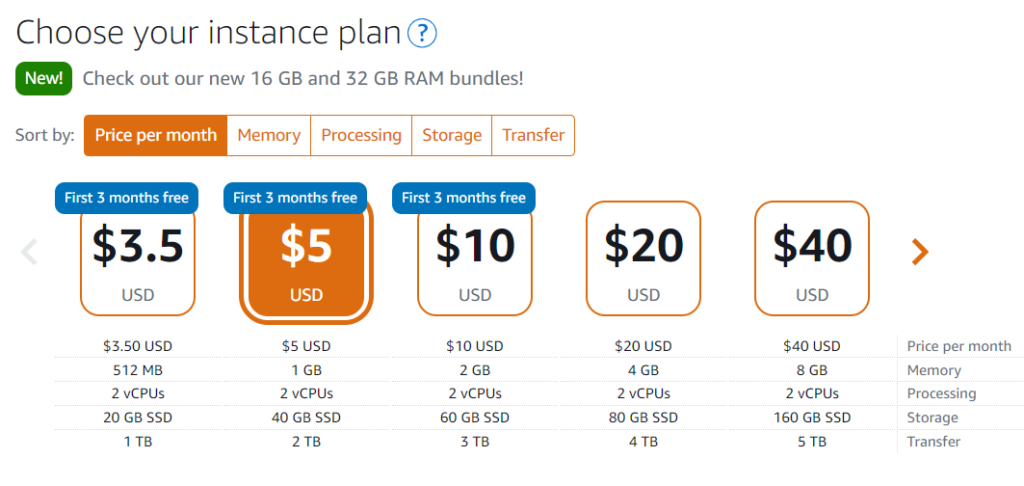Choose the $20 USD instance plan
This screenshot has width=1024, height=486.
click(x=643, y=258)
